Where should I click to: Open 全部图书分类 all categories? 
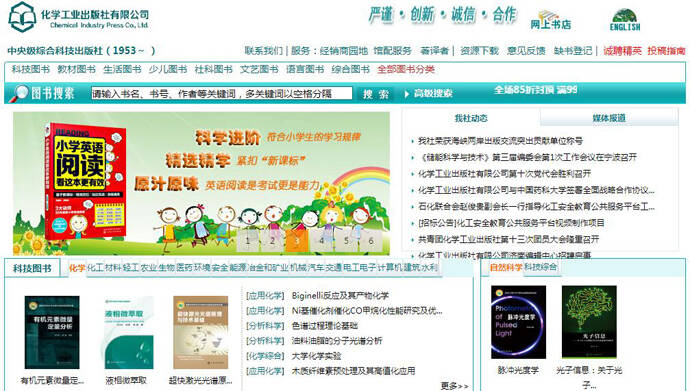point(406,69)
